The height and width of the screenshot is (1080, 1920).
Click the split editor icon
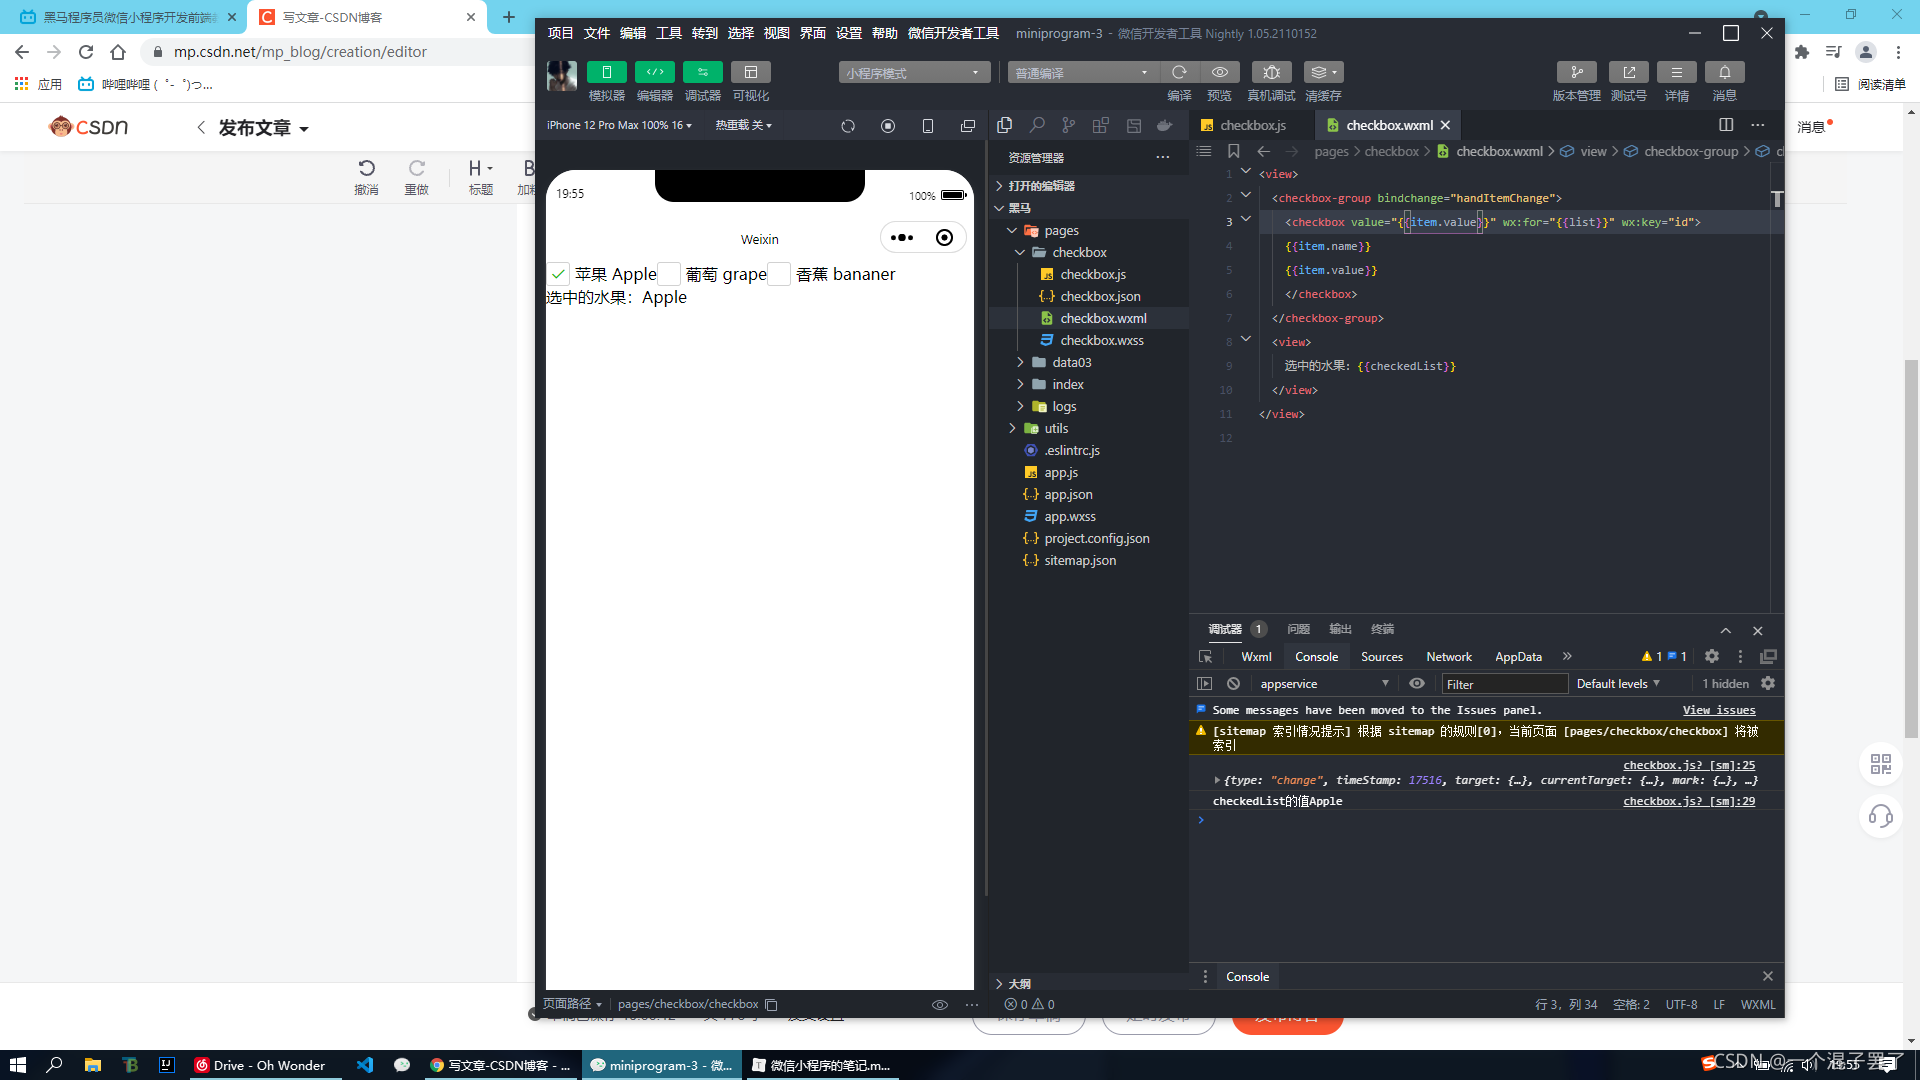pos(1726,125)
